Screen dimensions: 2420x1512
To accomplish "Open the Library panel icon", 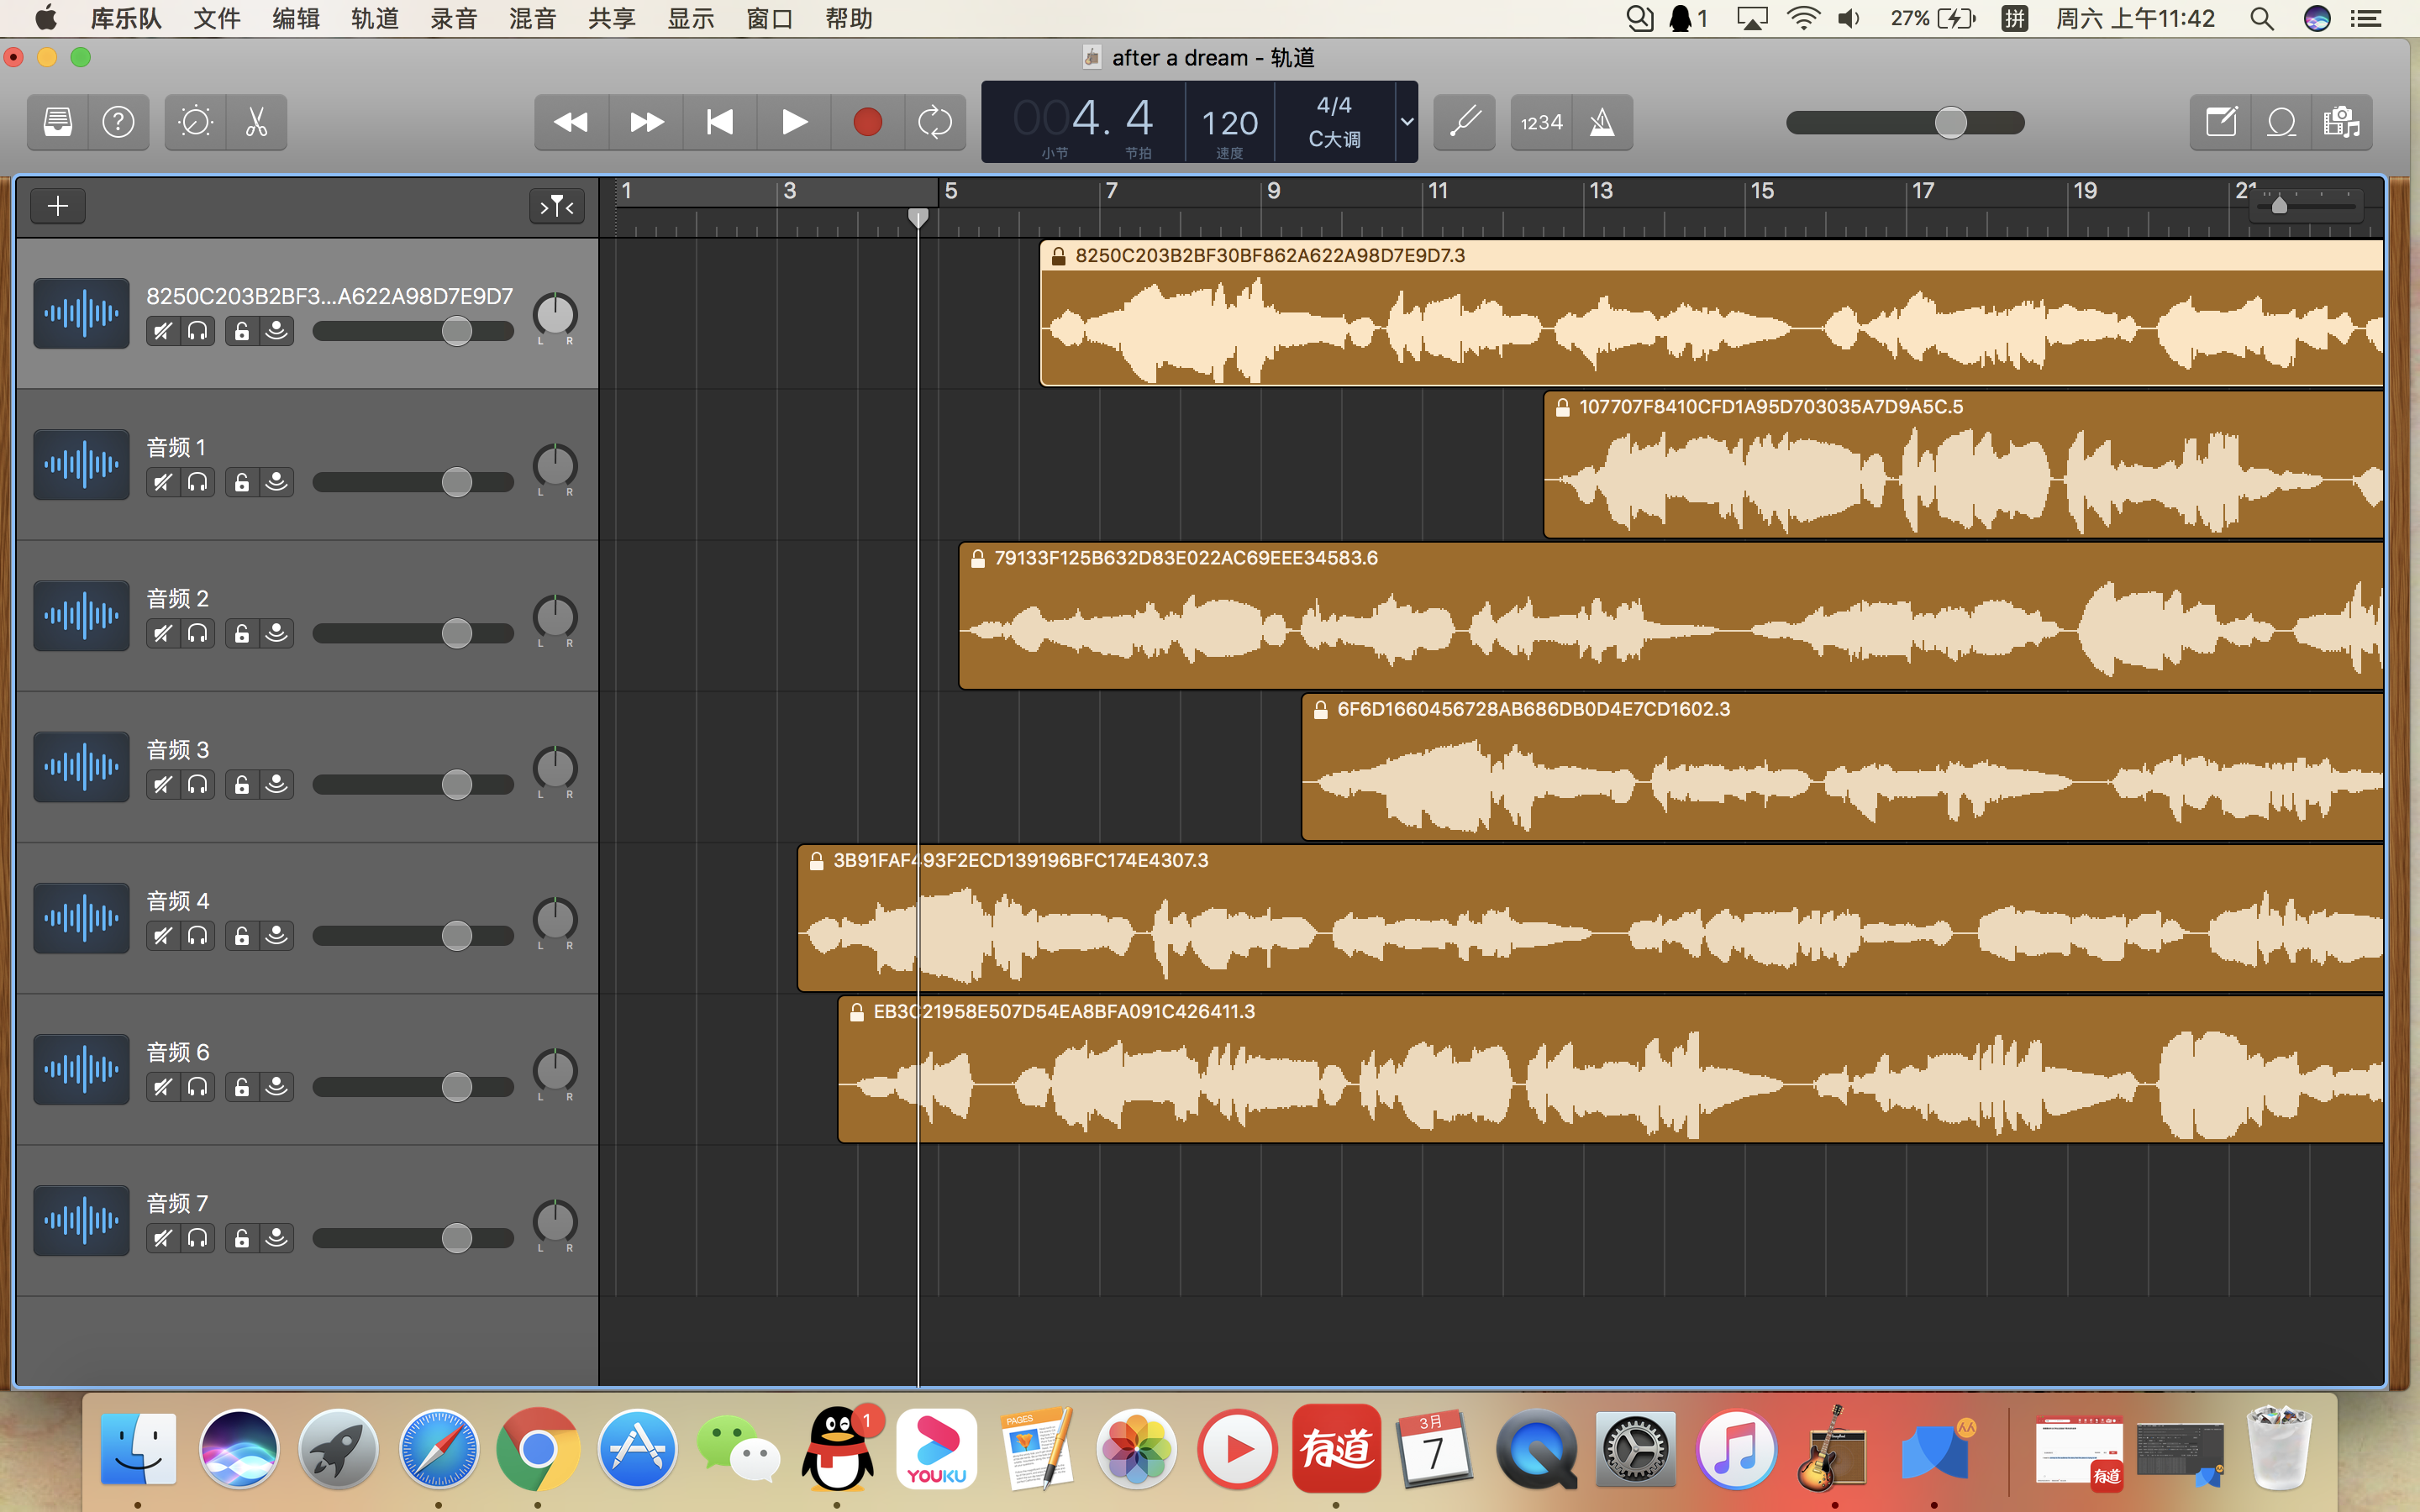I will coord(58,122).
